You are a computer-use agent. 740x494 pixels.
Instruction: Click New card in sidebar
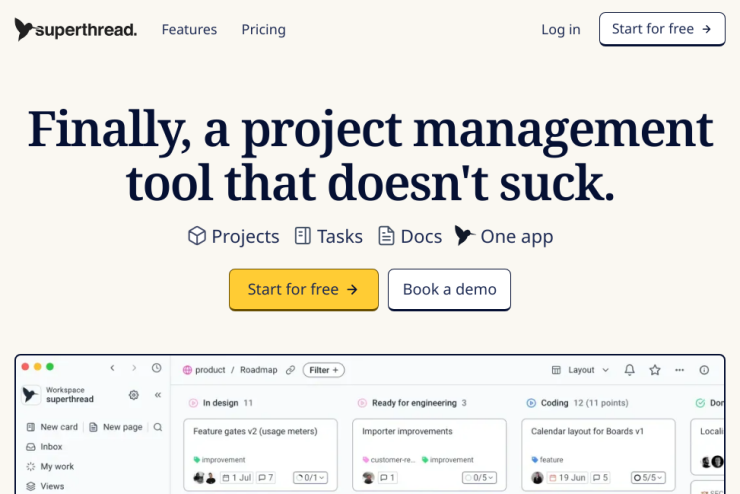pyautogui.click(x=52, y=427)
